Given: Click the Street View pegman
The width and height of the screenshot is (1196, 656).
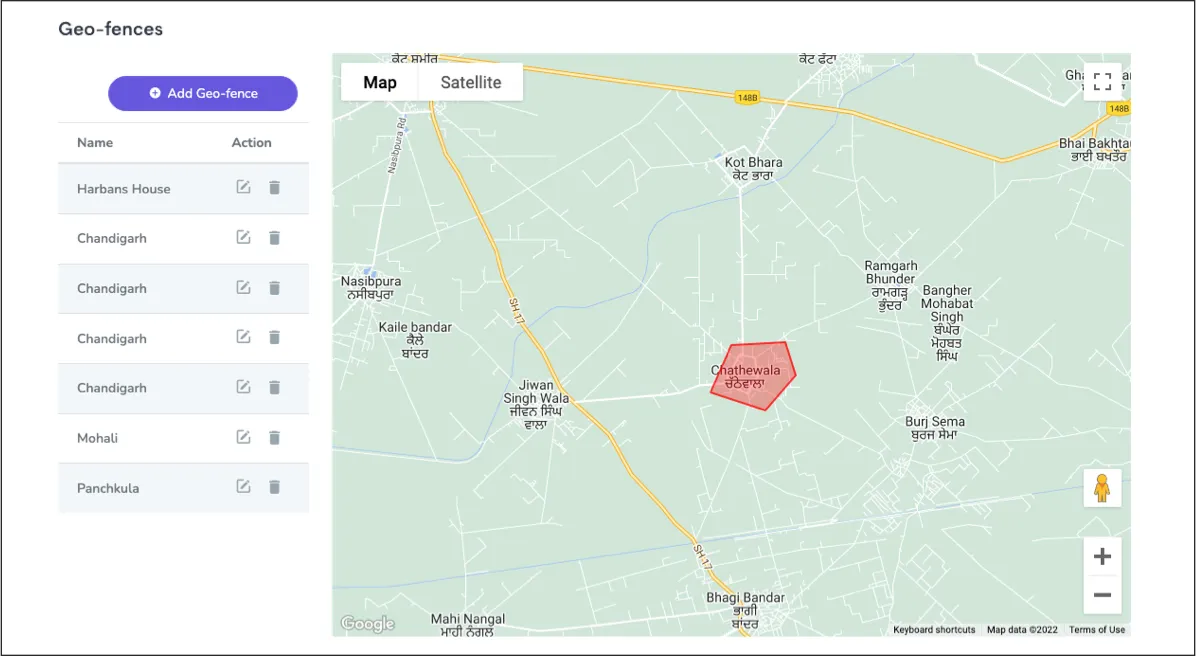Looking at the screenshot, I should tap(1102, 488).
